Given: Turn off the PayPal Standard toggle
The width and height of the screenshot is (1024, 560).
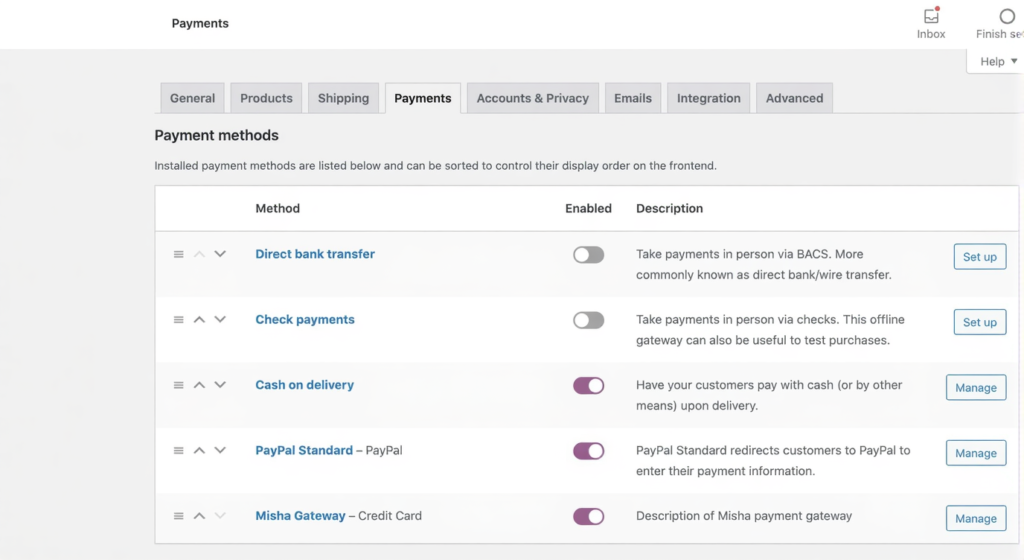Looking at the screenshot, I should click(x=588, y=451).
